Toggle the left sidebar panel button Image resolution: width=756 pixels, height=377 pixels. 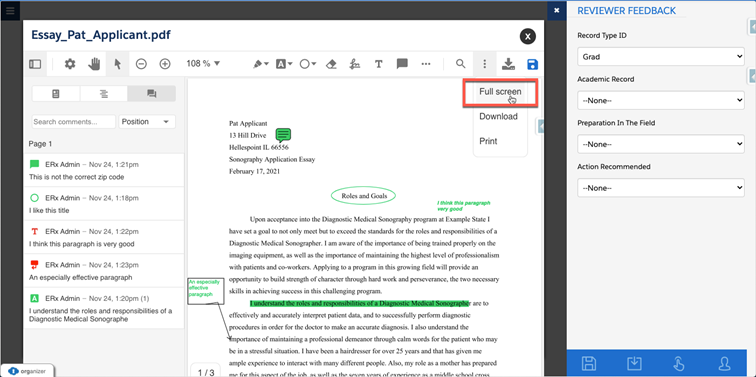pos(35,64)
